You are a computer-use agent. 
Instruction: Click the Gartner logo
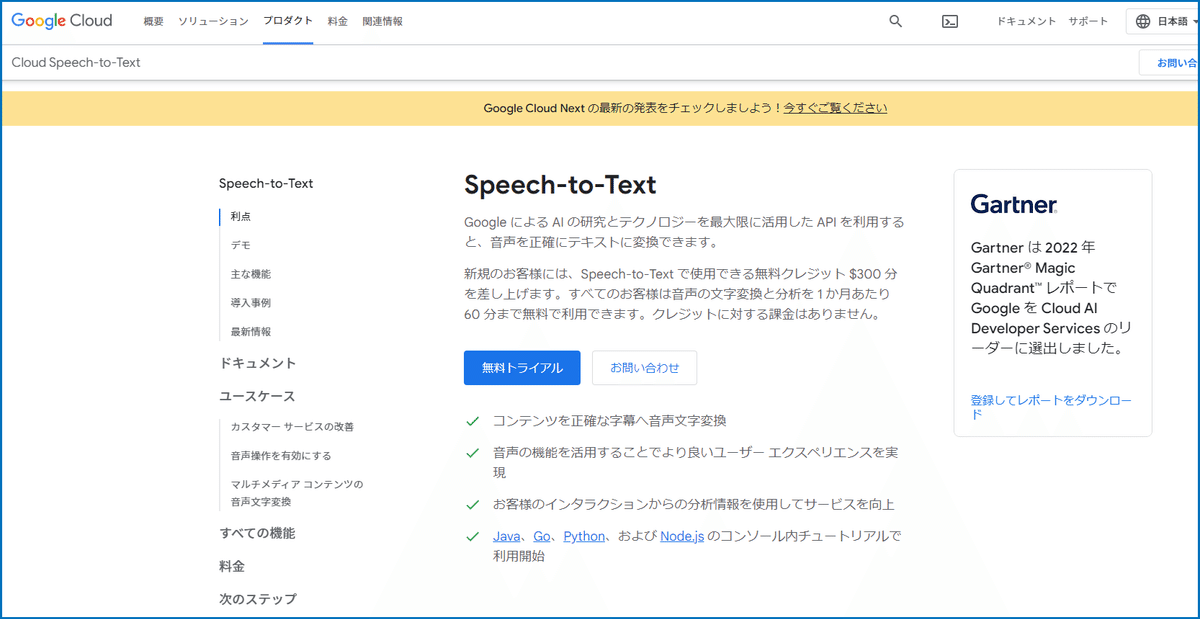tap(1014, 205)
